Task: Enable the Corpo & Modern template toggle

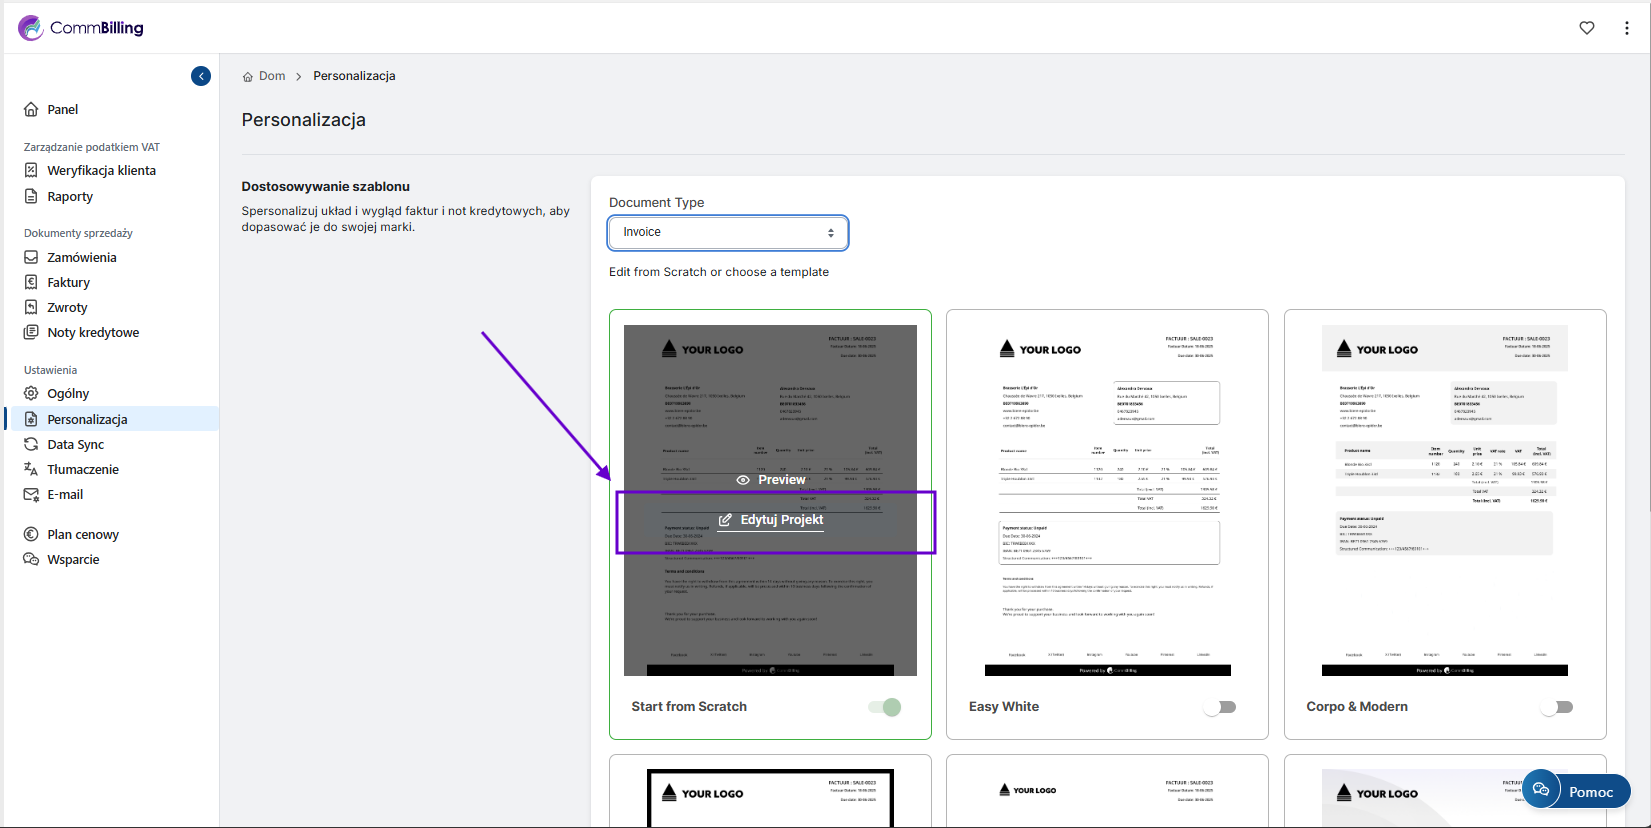Action: pyautogui.click(x=1558, y=707)
